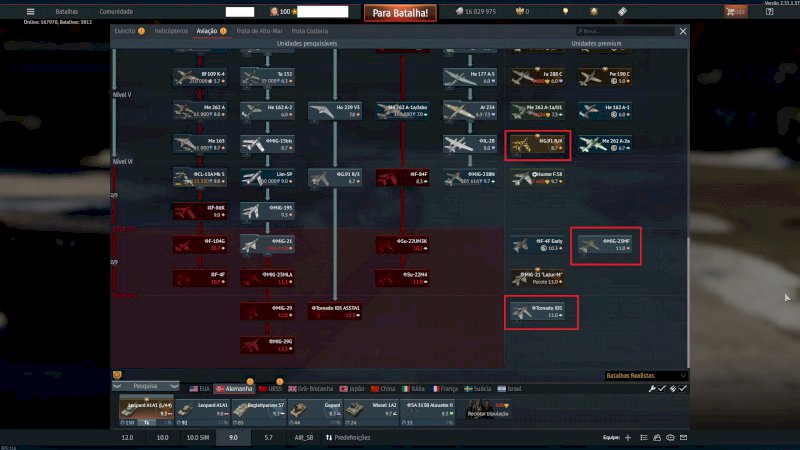This screenshot has width=800, height=450.
Task: Open the Batalhas menu
Action: pos(67,11)
